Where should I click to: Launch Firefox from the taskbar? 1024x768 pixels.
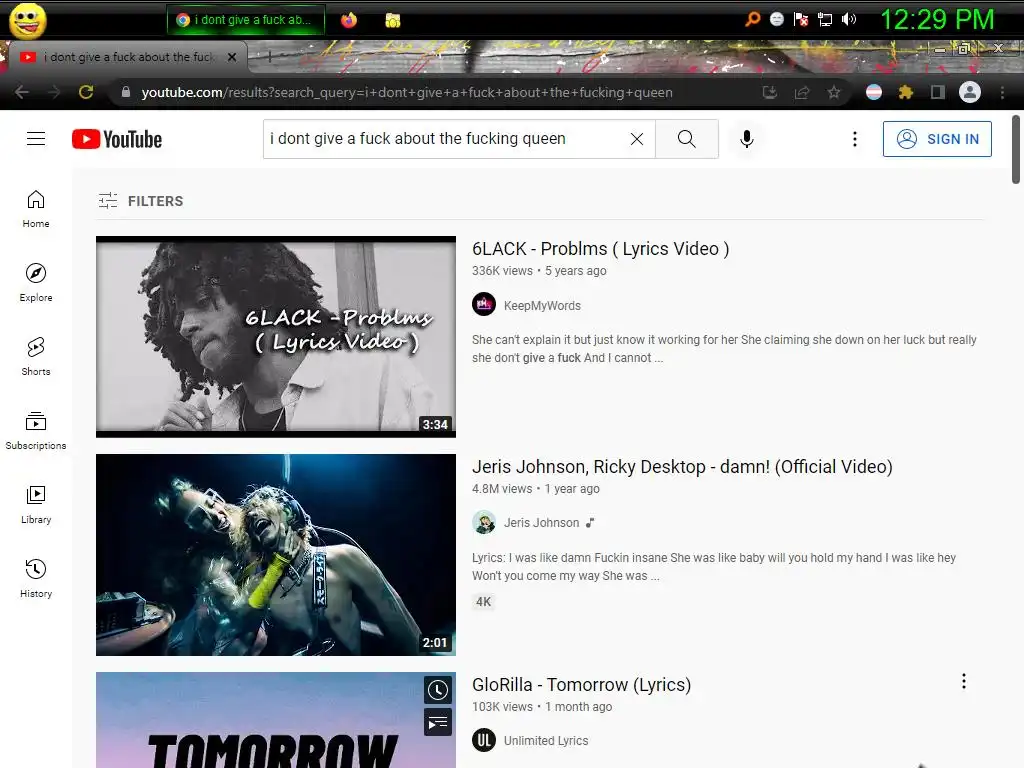[349, 20]
